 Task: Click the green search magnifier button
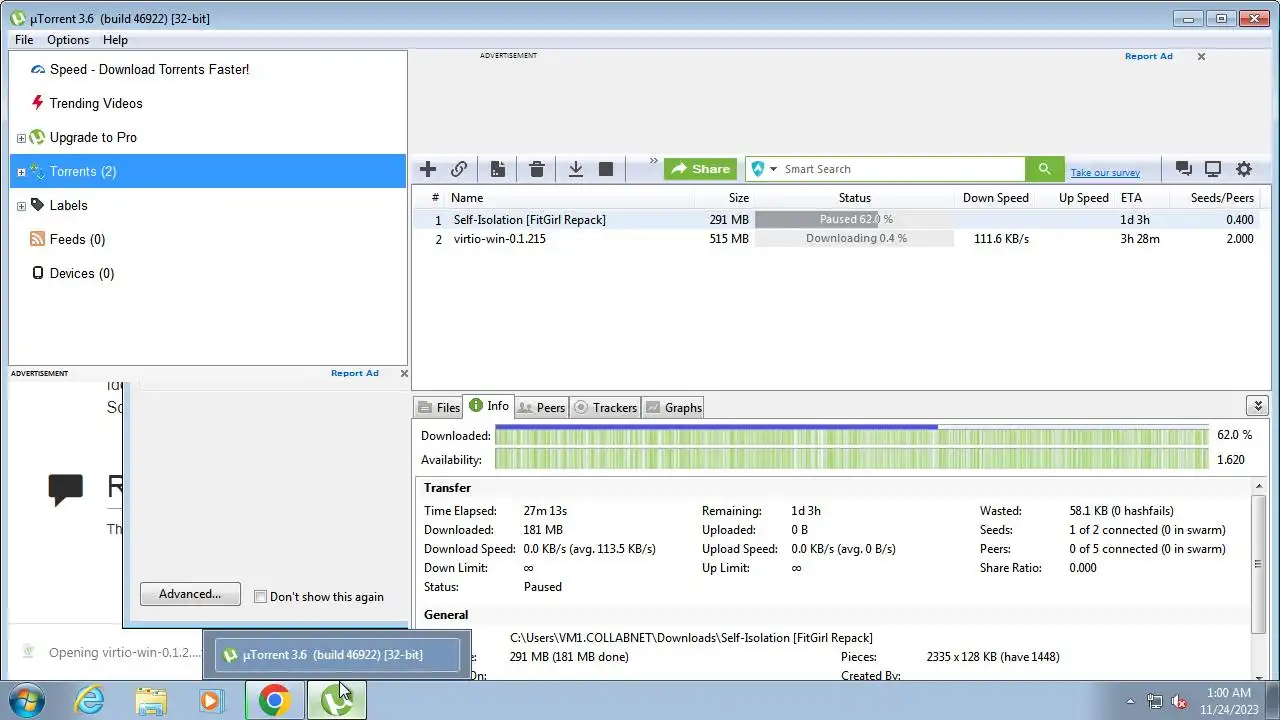[x=1044, y=169]
